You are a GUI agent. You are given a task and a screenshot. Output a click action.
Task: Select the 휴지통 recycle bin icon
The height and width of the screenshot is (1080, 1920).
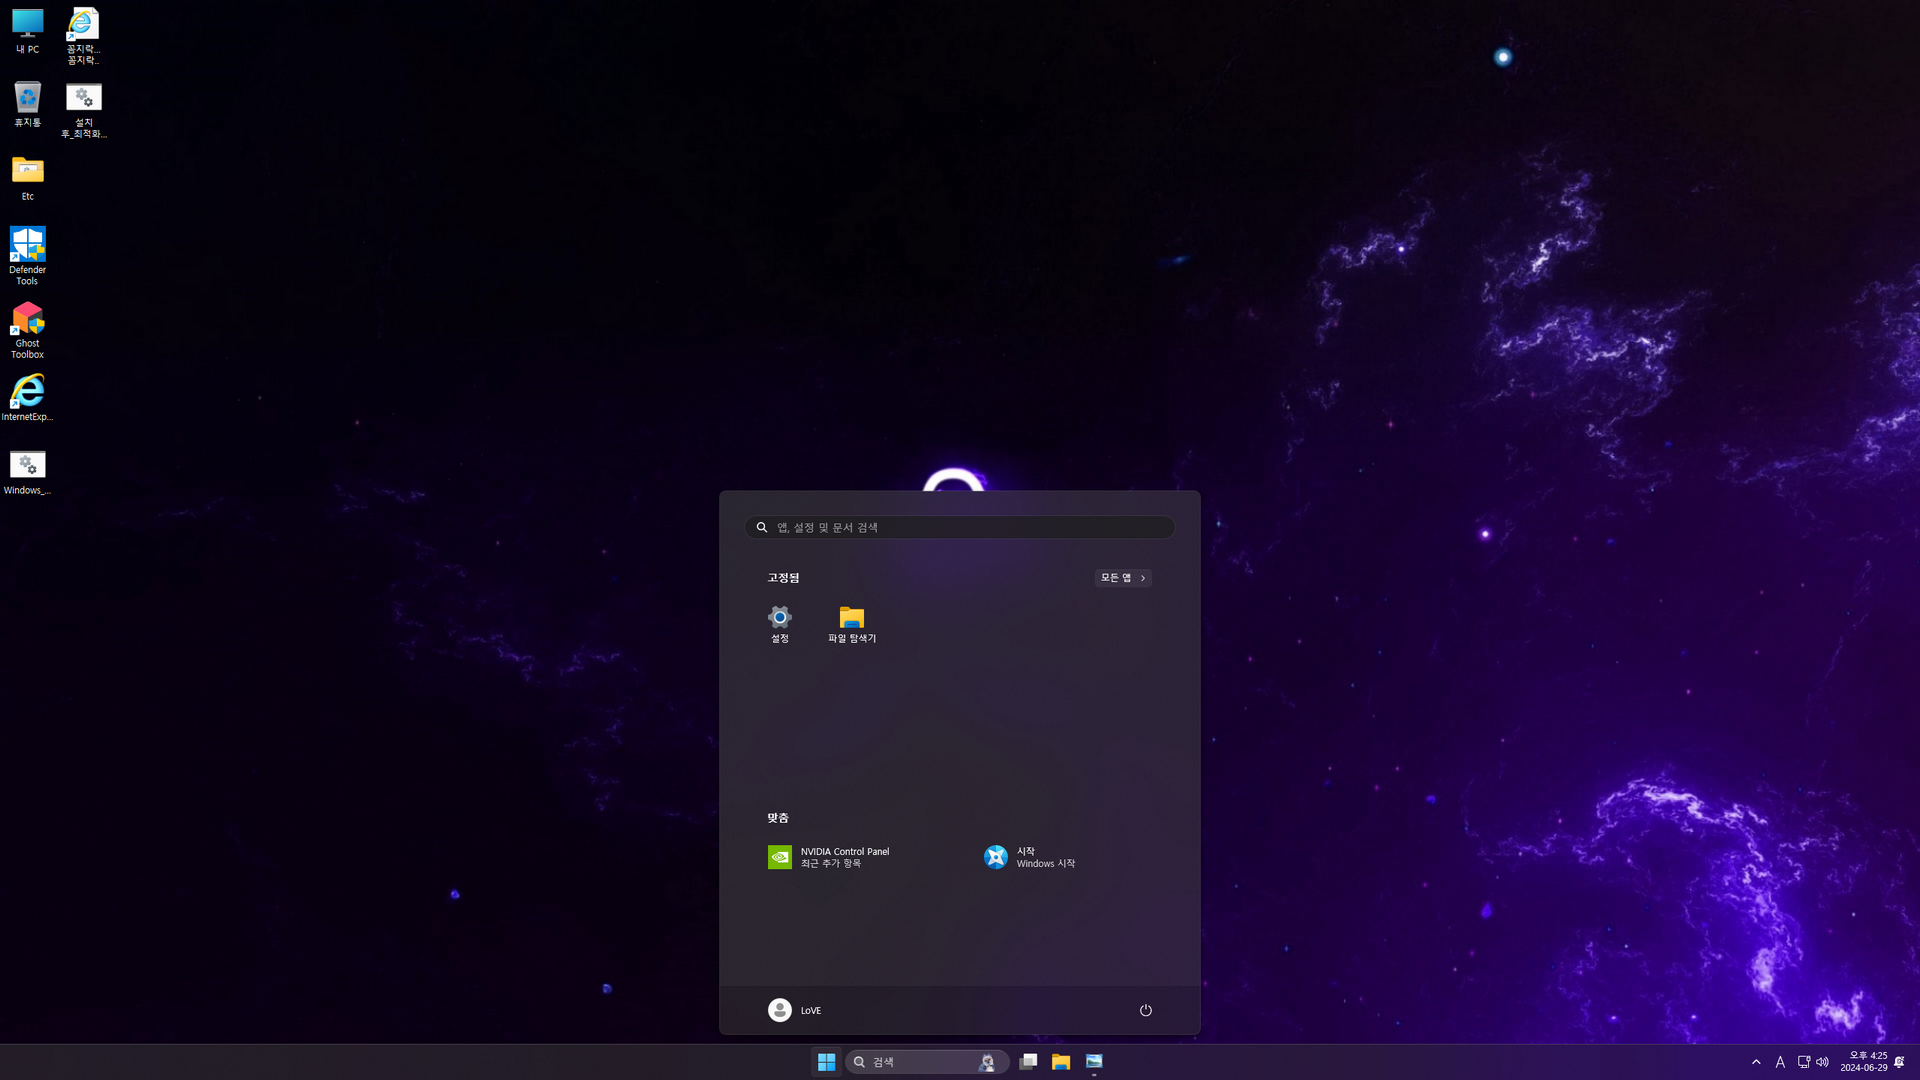(x=27, y=105)
